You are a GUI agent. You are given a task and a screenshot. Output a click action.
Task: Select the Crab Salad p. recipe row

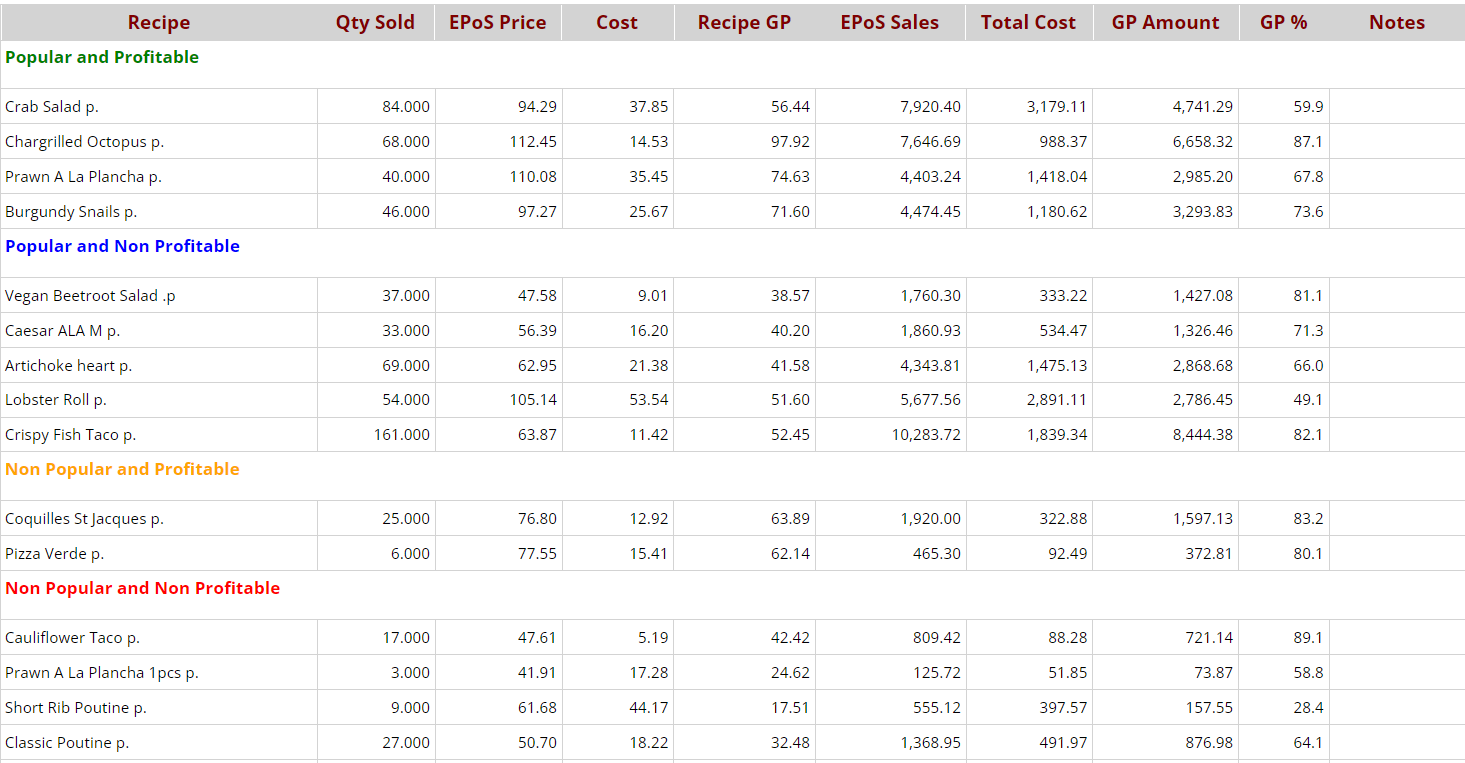52,107
